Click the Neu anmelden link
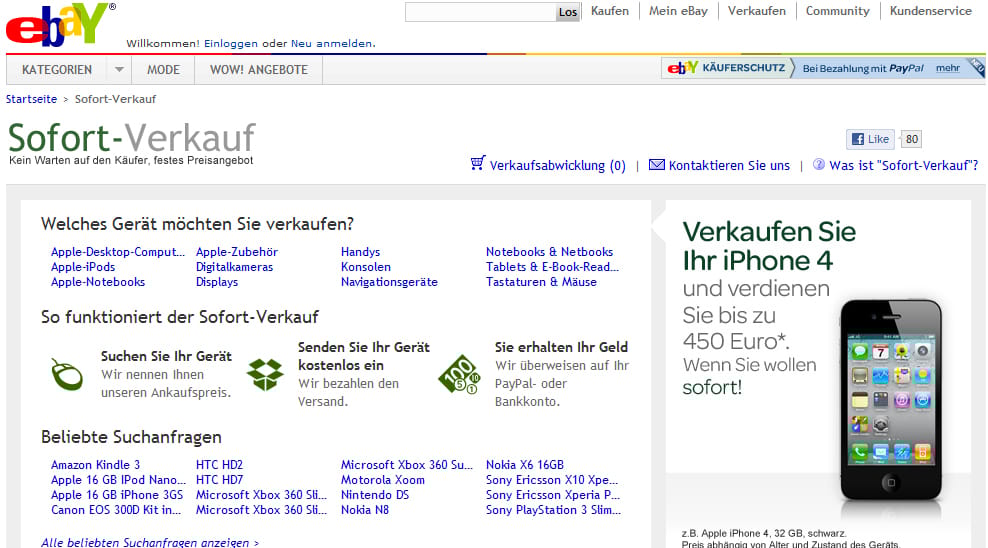The width and height of the screenshot is (988, 548). tap(332, 43)
